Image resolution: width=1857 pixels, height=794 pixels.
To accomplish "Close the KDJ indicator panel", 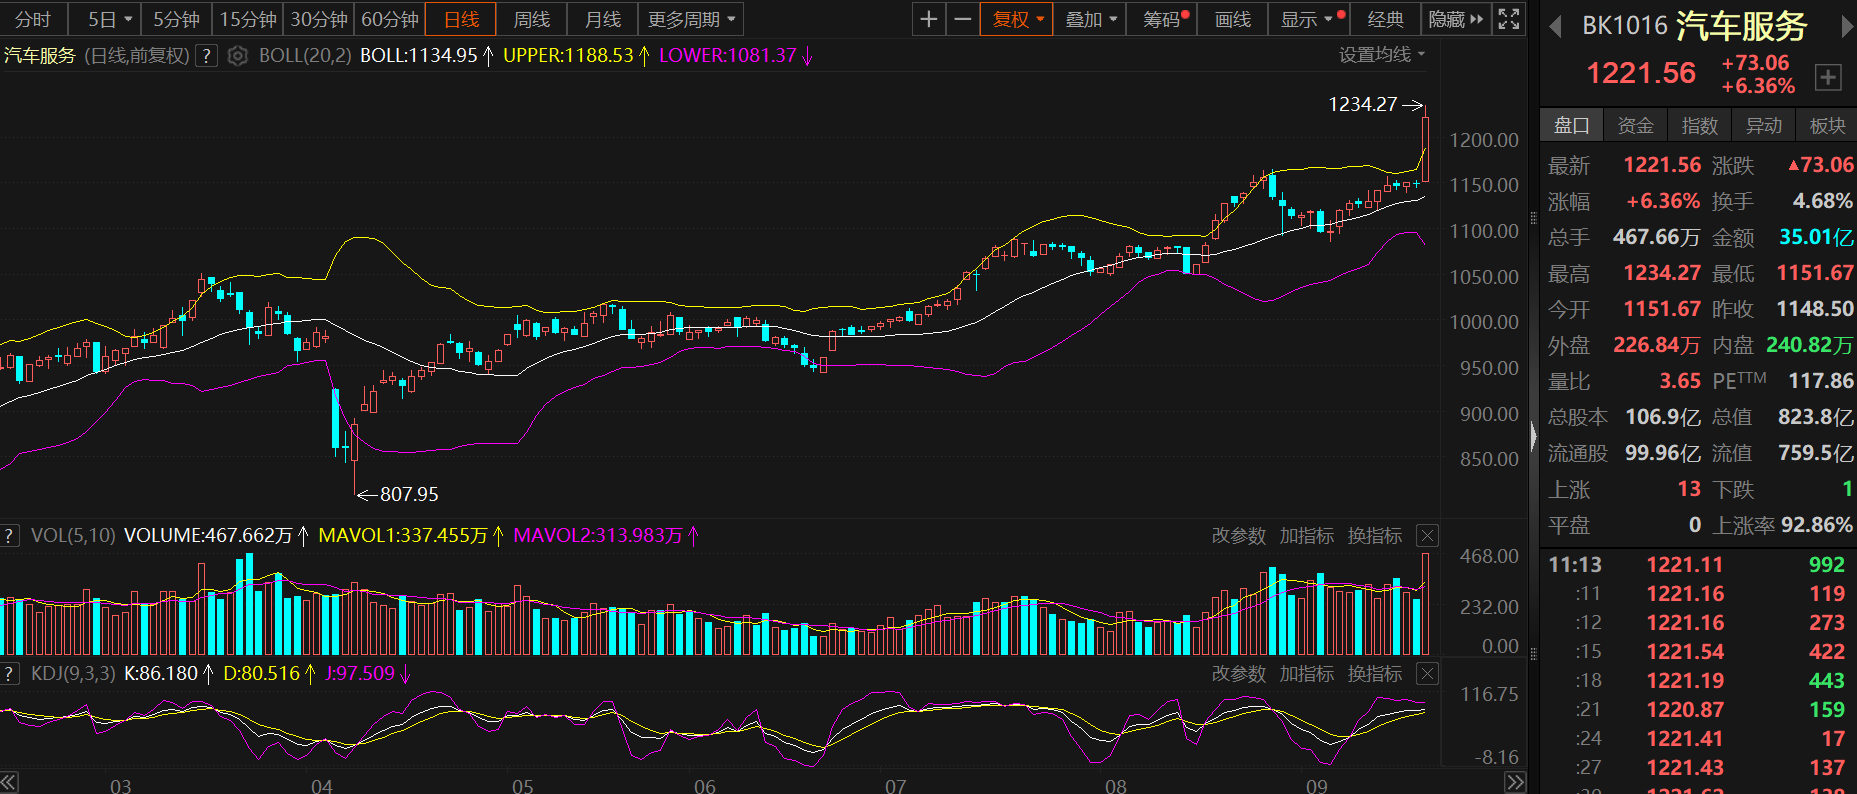I will [x=1427, y=674].
